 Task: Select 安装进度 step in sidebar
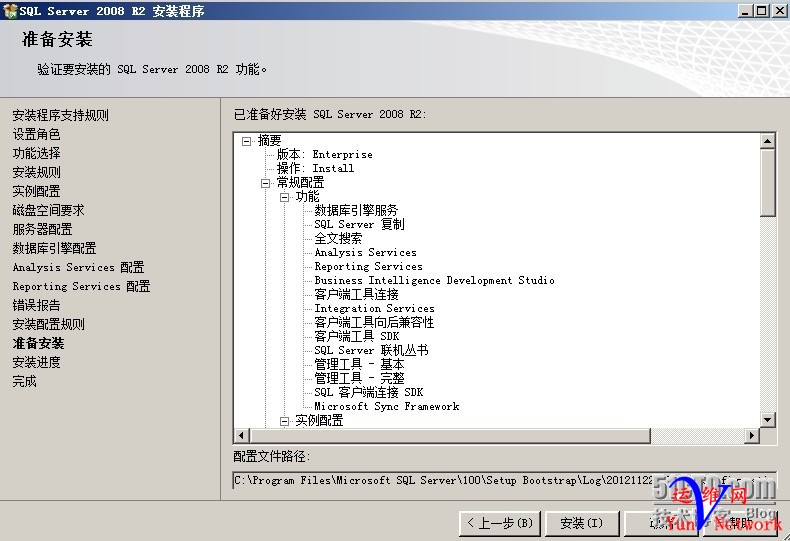tap(36, 362)
